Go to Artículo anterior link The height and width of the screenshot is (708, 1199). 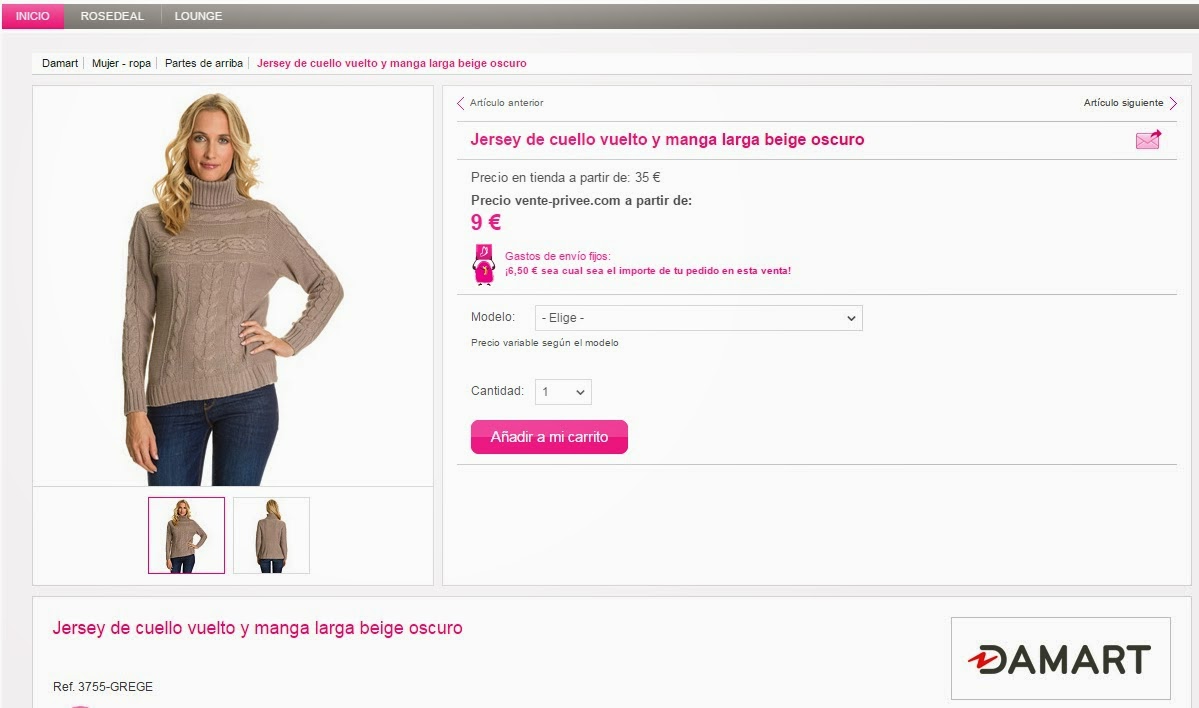[x=506, y=102]
